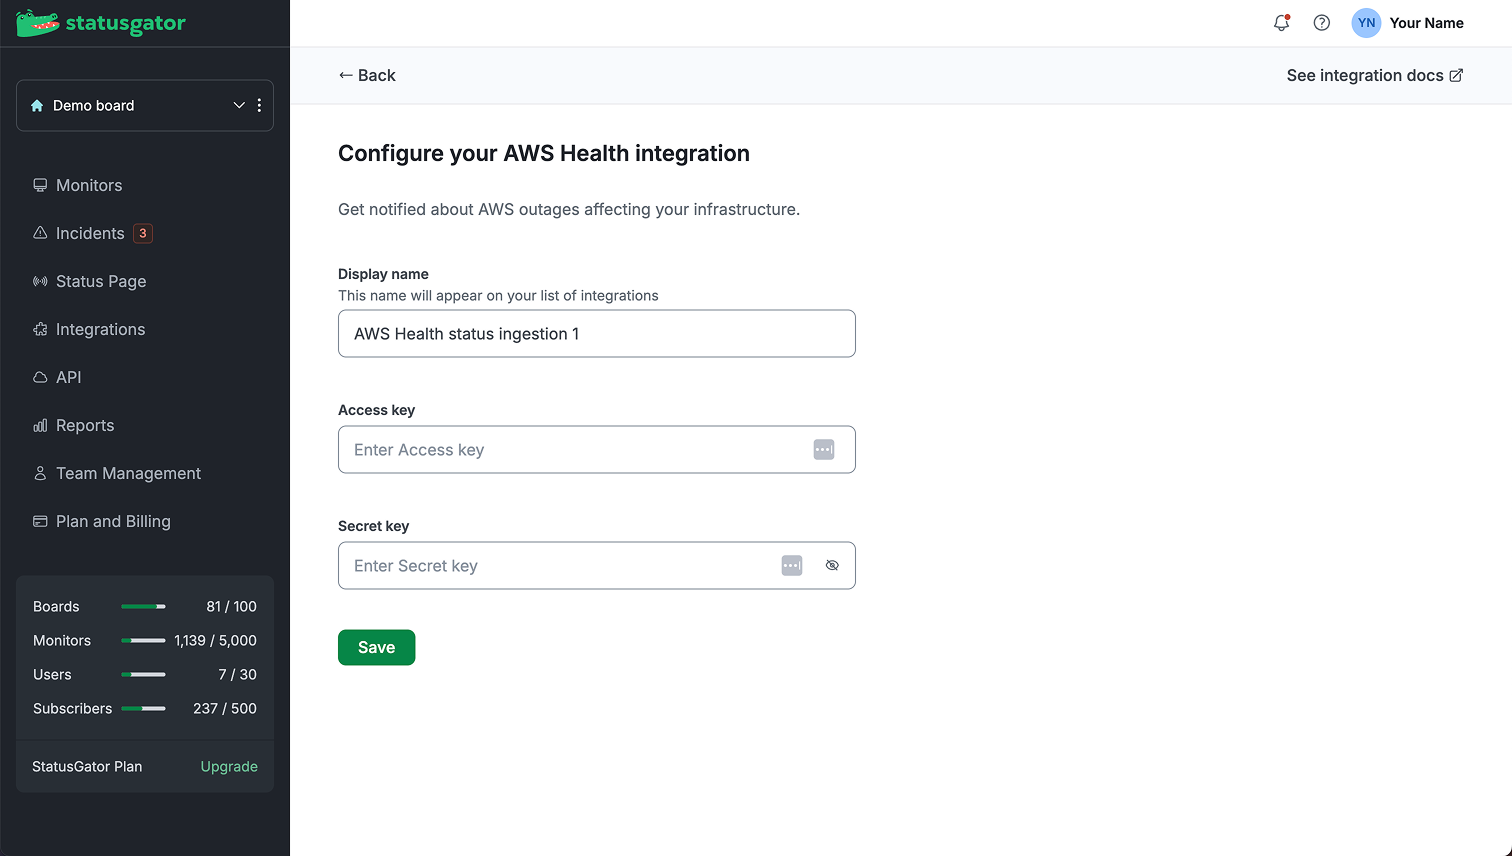Image resolution: width=1512 pixels, height=856 pixels.
Task: Click the API cloud icon
Action: (40, 377)
